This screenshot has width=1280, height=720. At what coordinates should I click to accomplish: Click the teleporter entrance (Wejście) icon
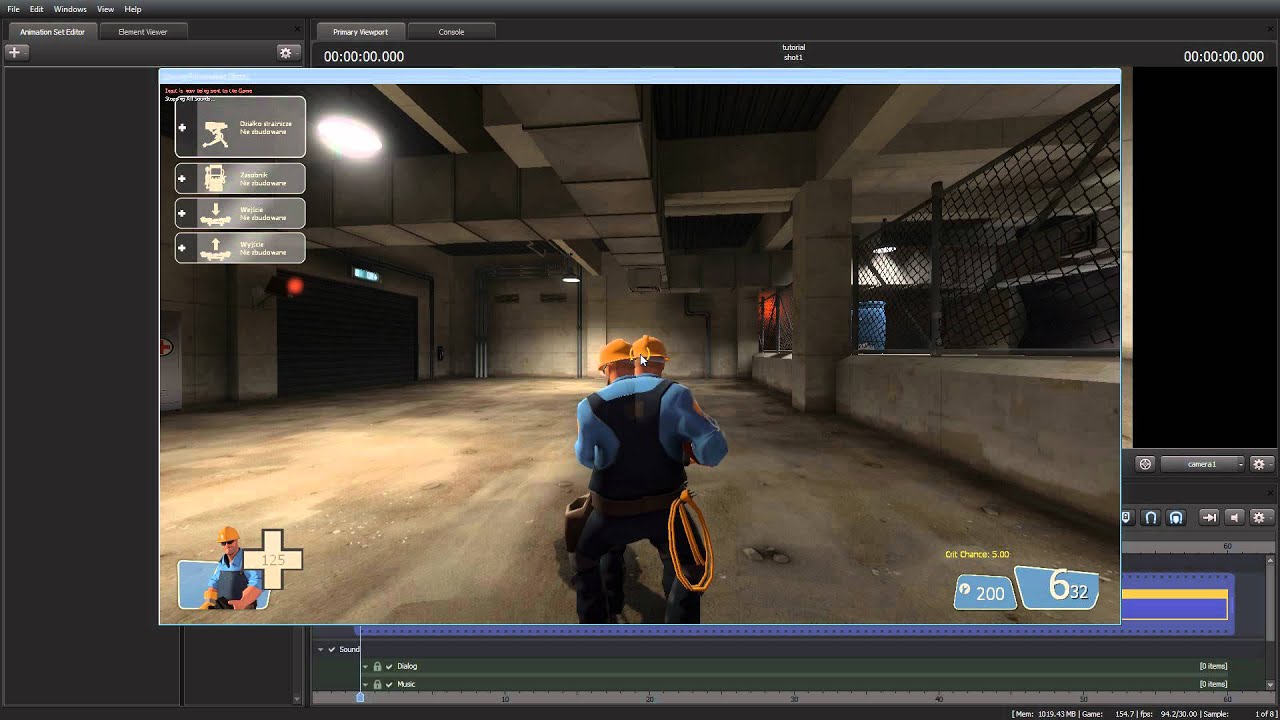[214, 214]
